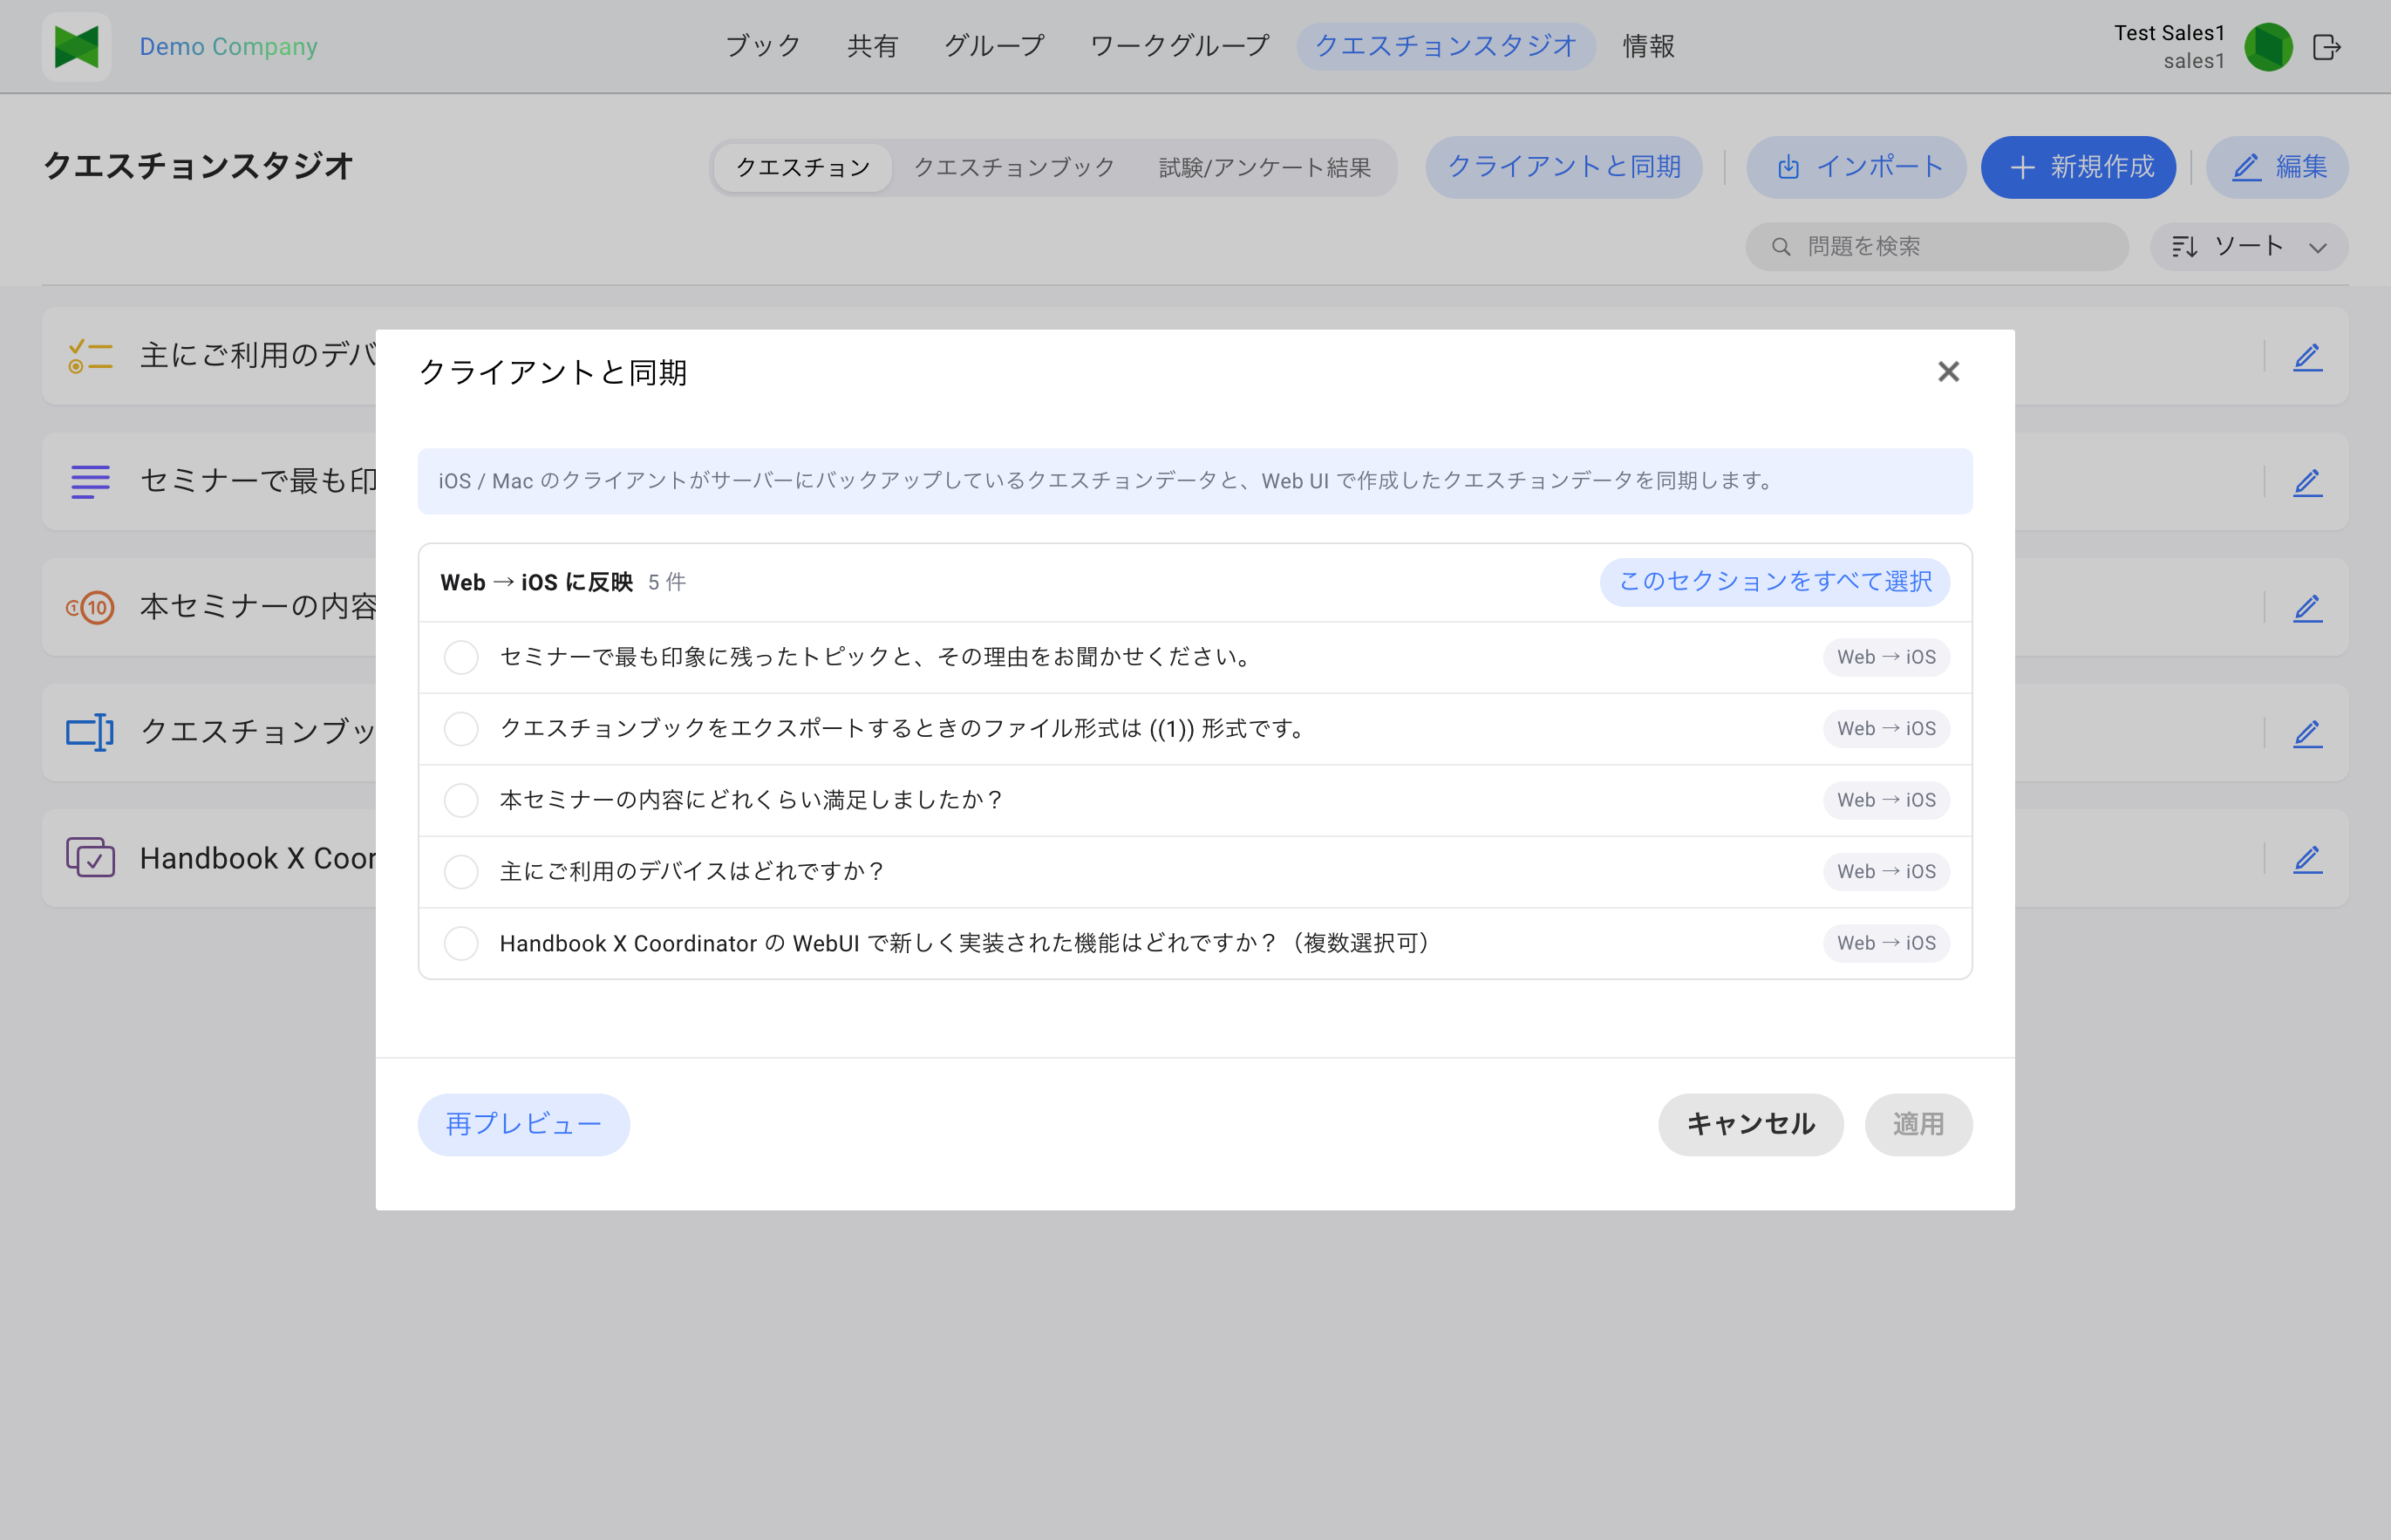This screenshot has height=1540, width=2391.
Task: Click the multi-select icon for Handbook X Coor row
Action: coord(90,858)
